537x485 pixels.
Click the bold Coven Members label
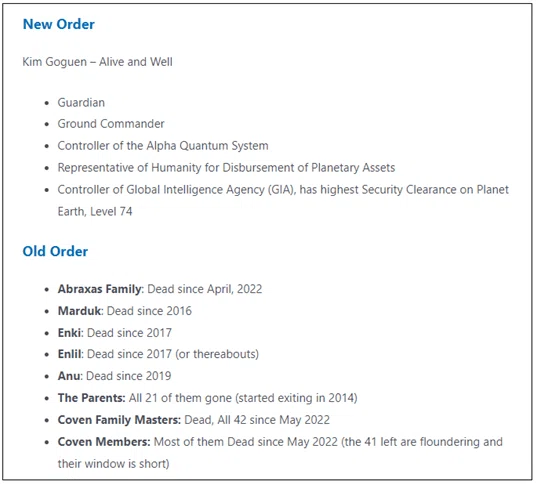point(104,442)
